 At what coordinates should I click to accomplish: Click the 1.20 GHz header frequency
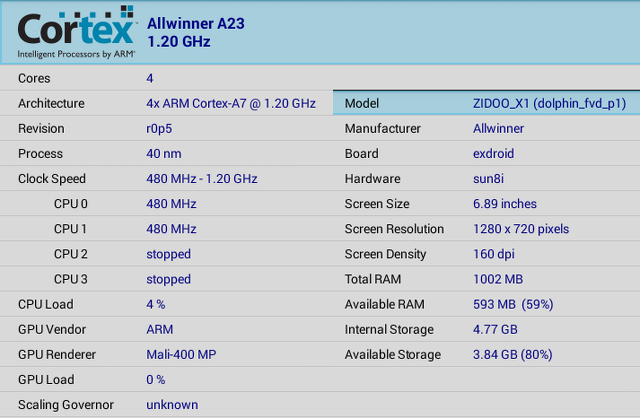click(179, 42)
